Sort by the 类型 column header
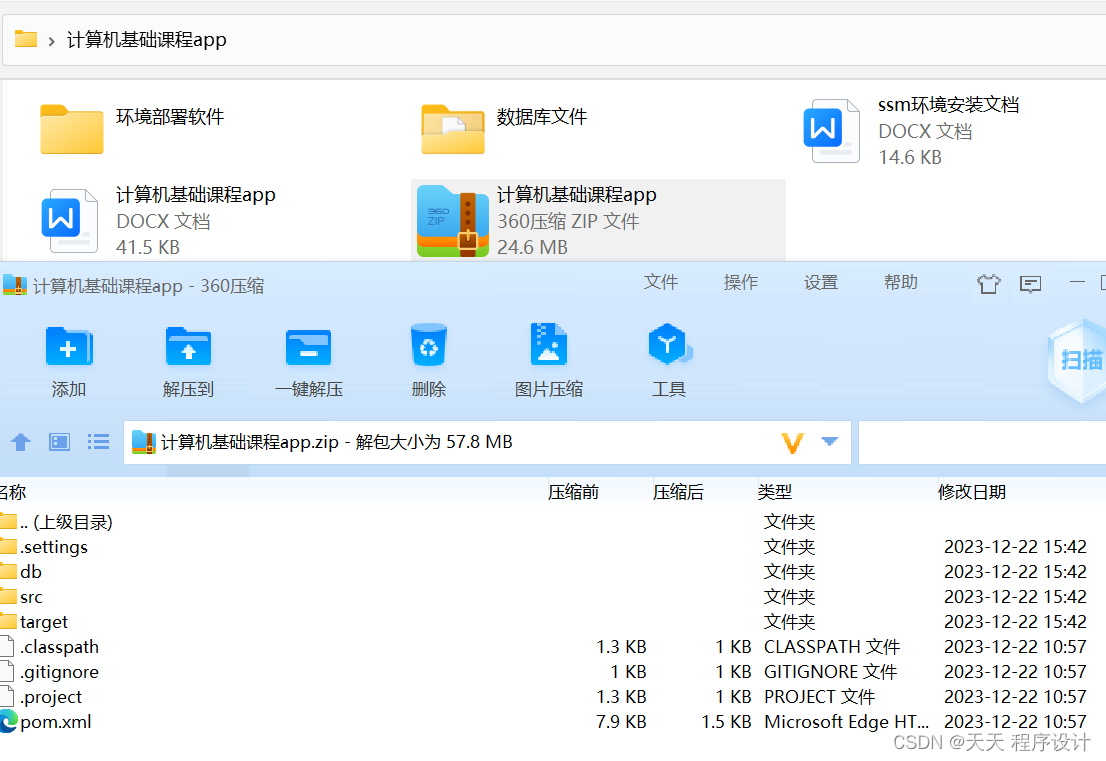The height and width of the screenshot is (761, 1106). pyautogui.click(x=774, y=492)
